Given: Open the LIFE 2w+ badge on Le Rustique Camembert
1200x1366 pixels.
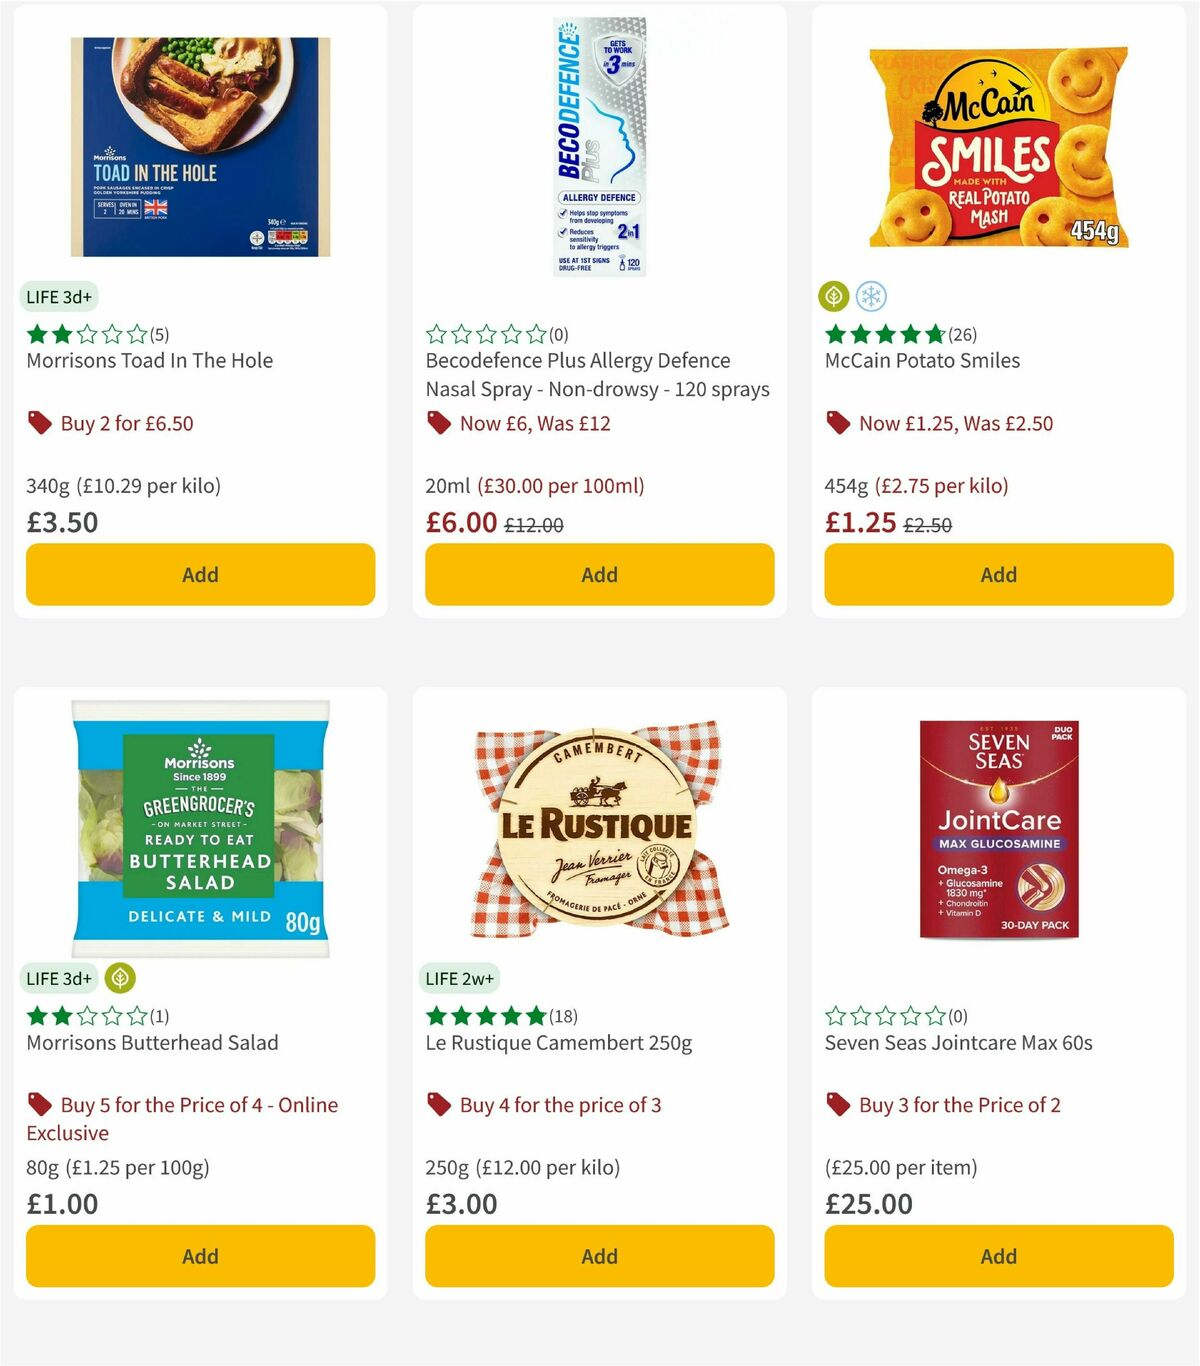Looking at the screenshot, I should click(x=459, y=978).
